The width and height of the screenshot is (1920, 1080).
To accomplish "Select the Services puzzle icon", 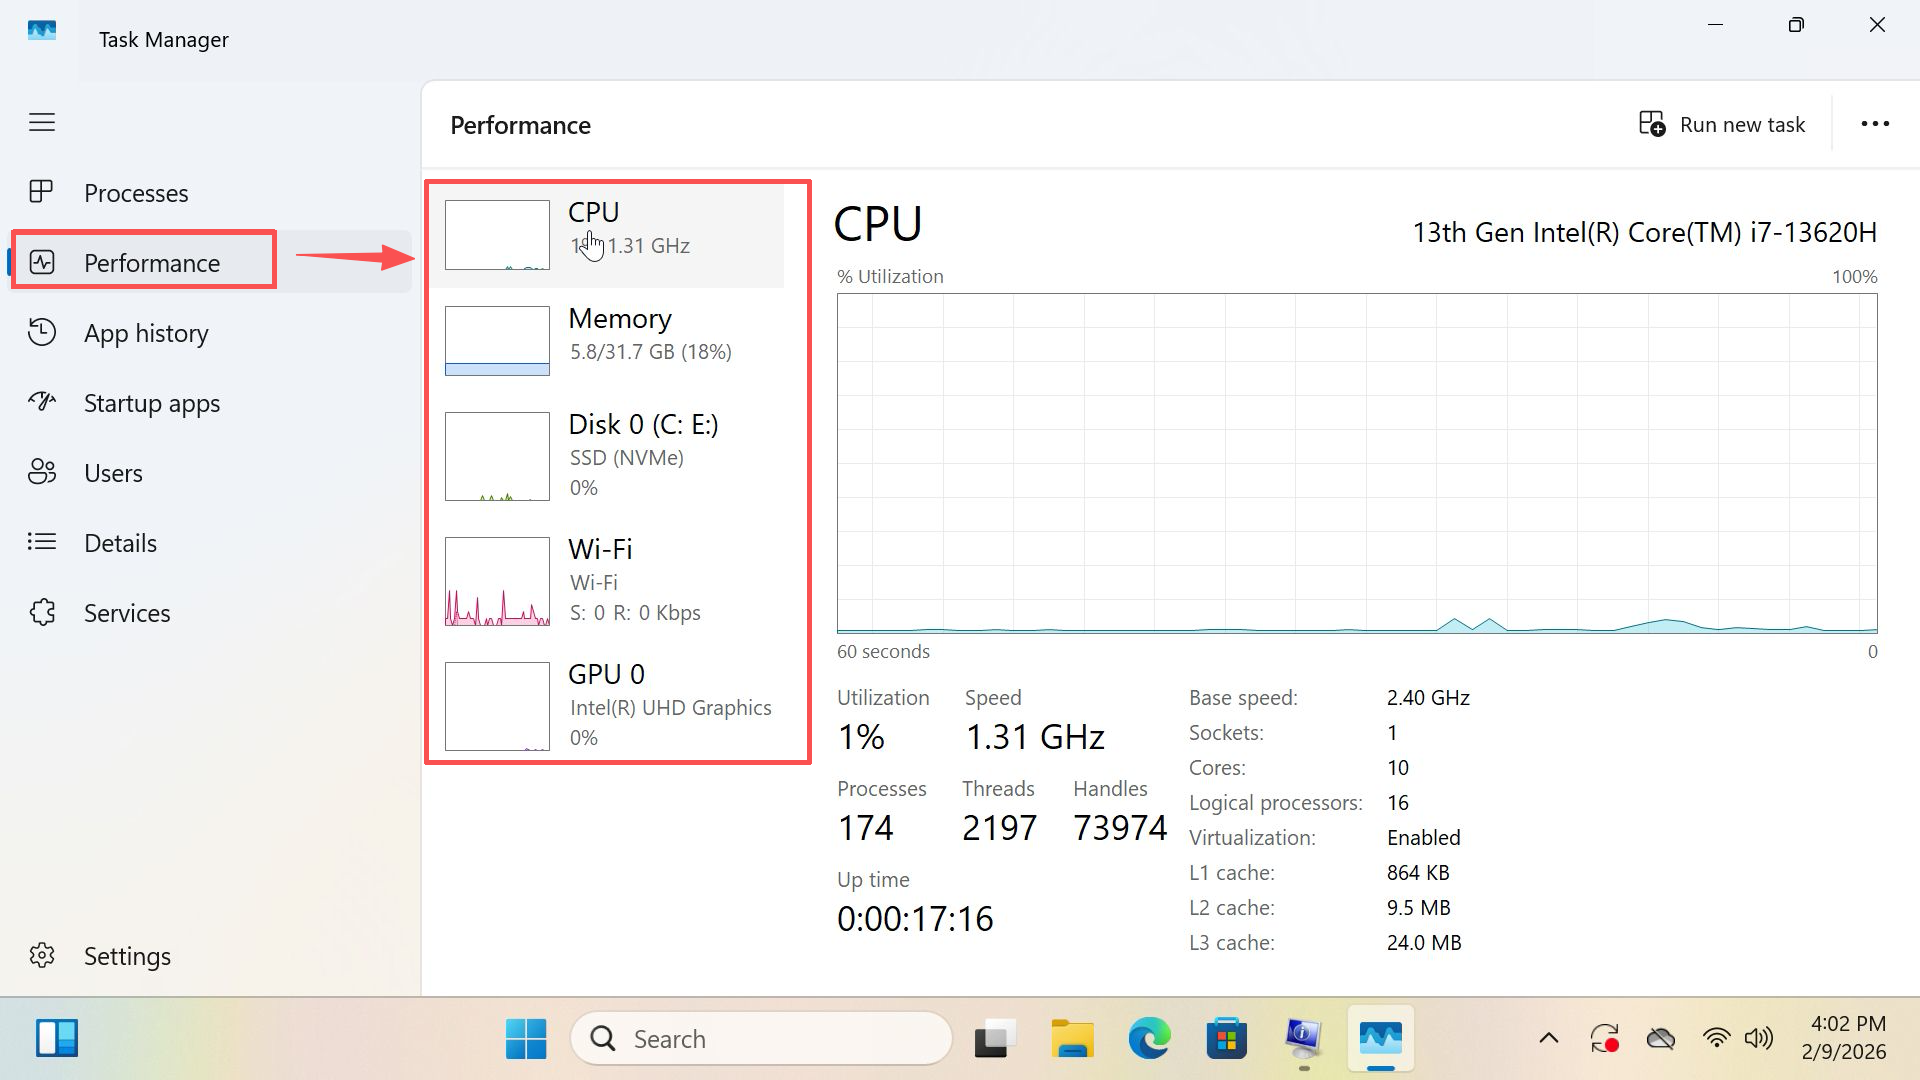I will coord(41,612).
